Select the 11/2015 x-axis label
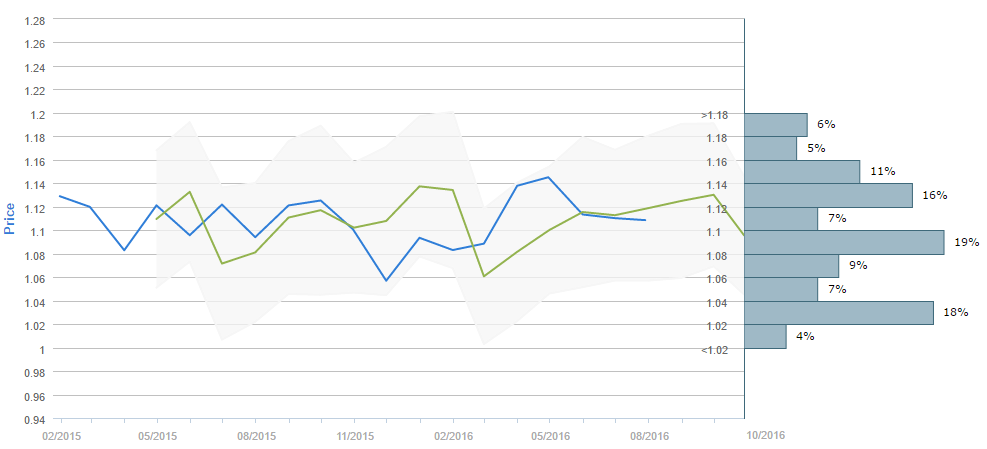 click(x=354, y=436)
